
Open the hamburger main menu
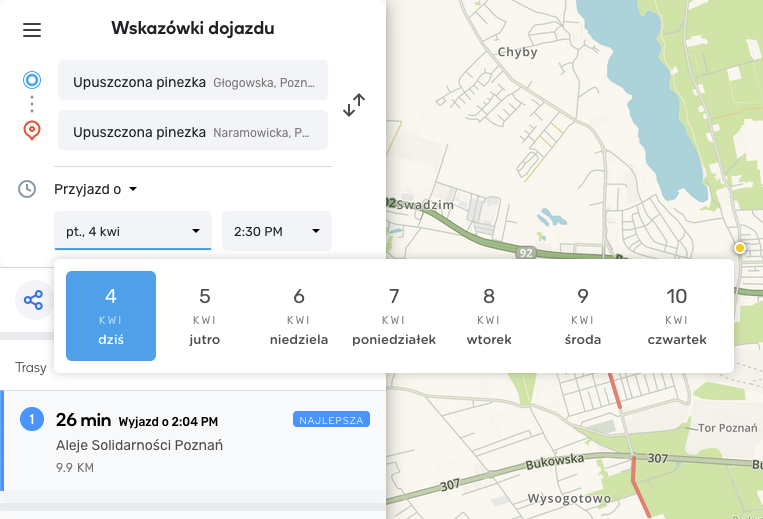[x=32, y=30]
